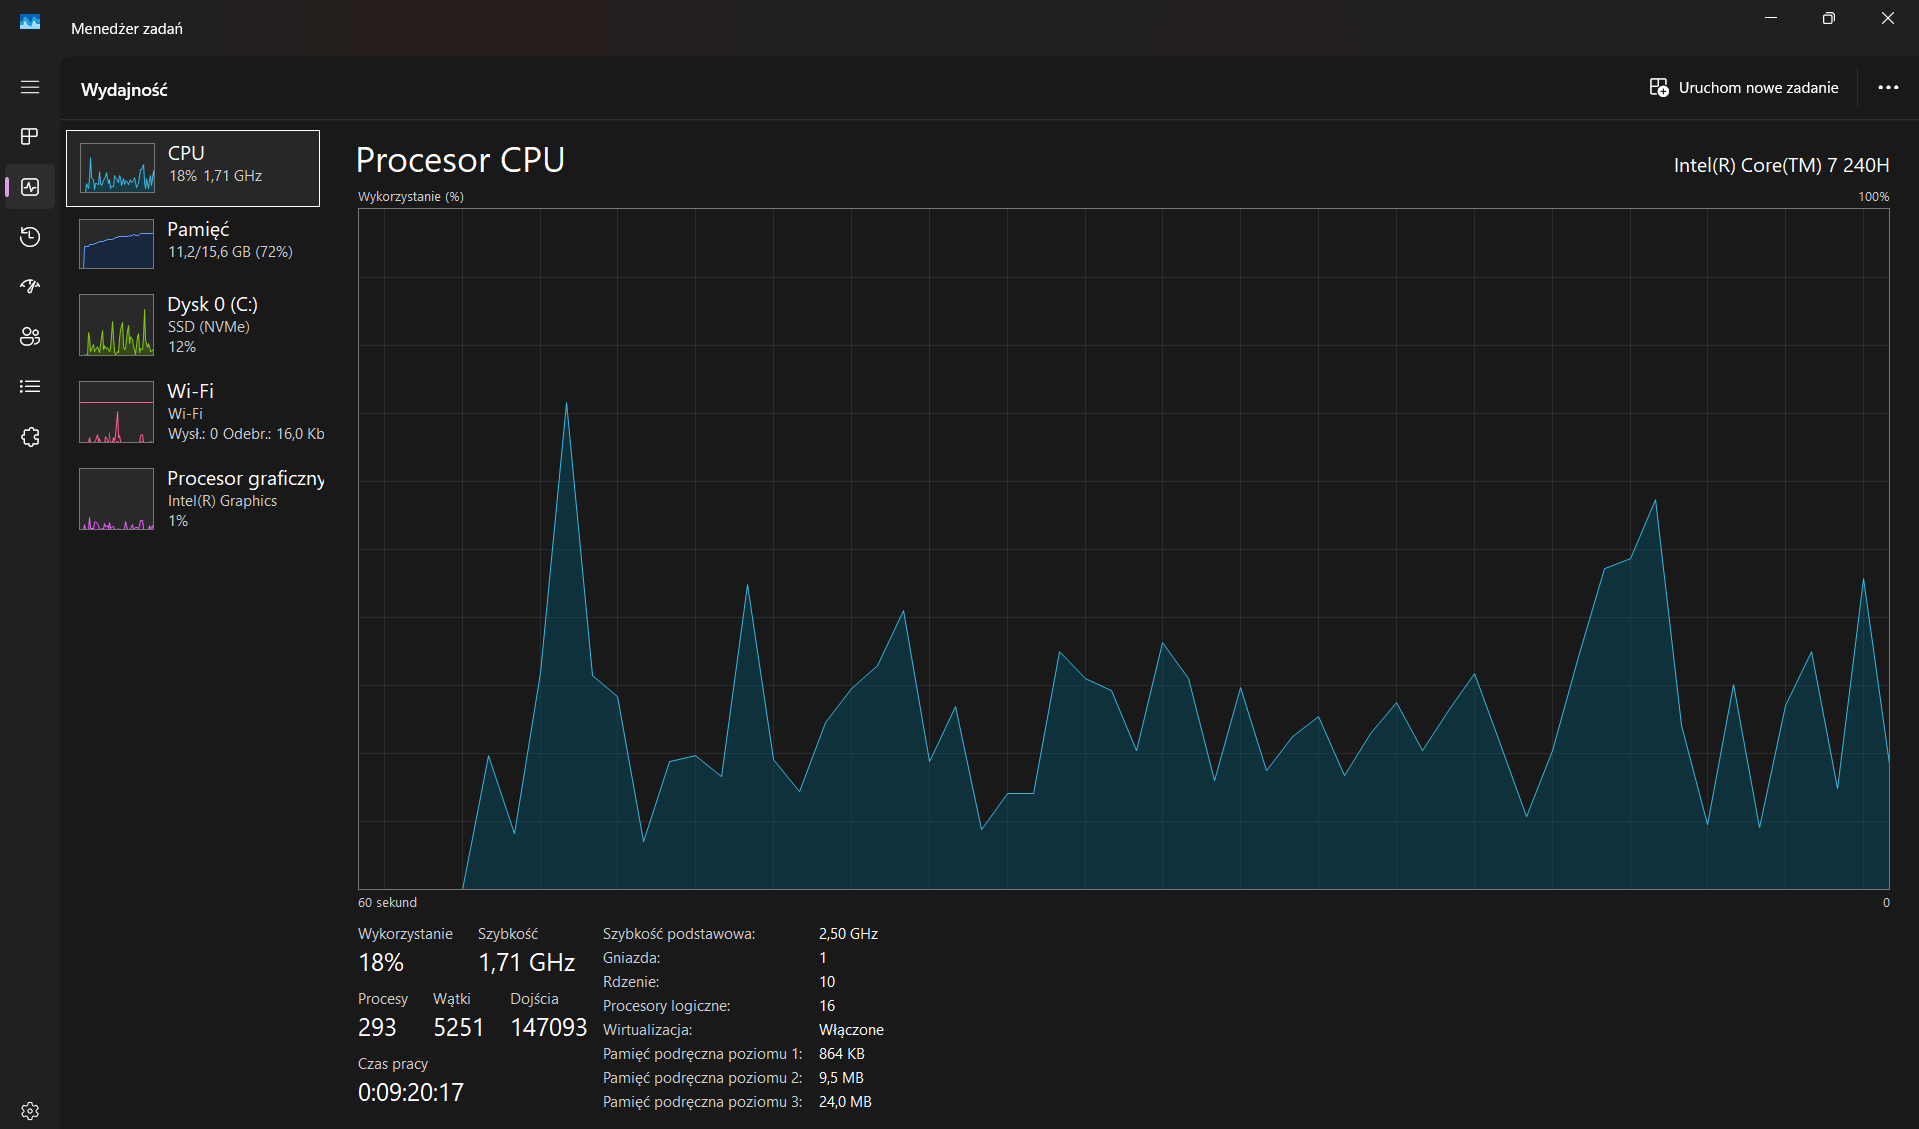This screenshot has height=1129, width=1919.
Task: Select the Wi-Fi network item
Action: tap(193, 412)
